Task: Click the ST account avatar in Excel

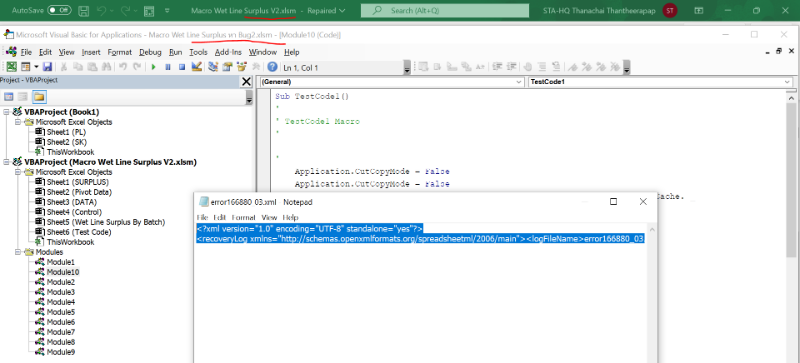Action: 670,10
